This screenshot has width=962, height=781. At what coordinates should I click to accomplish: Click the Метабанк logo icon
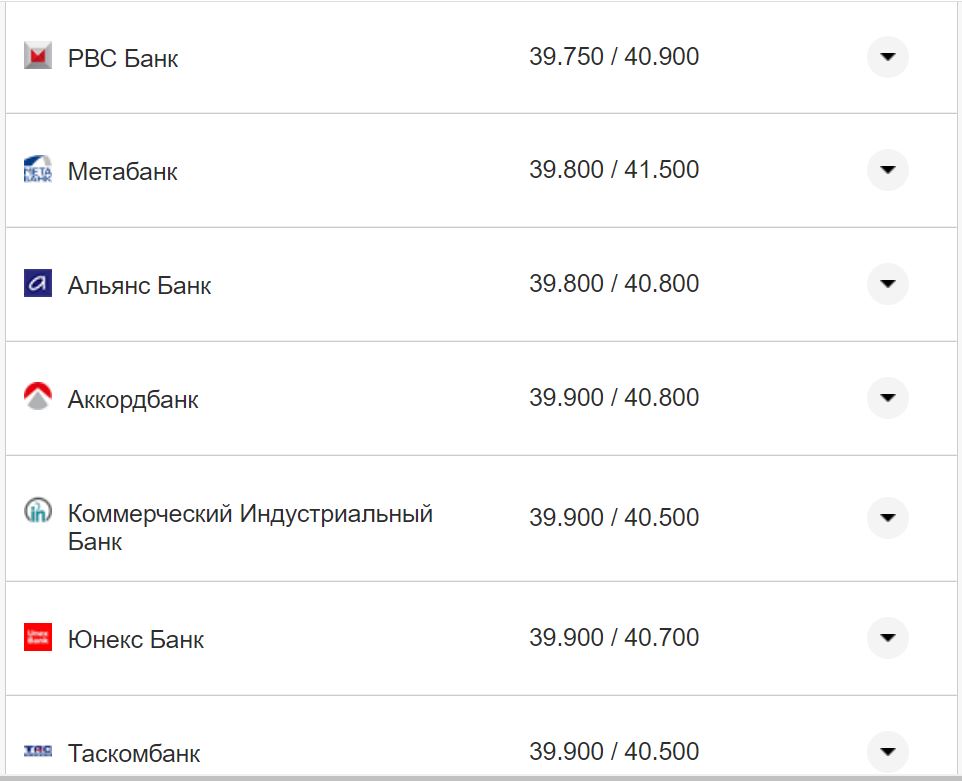tap(37, 170)
